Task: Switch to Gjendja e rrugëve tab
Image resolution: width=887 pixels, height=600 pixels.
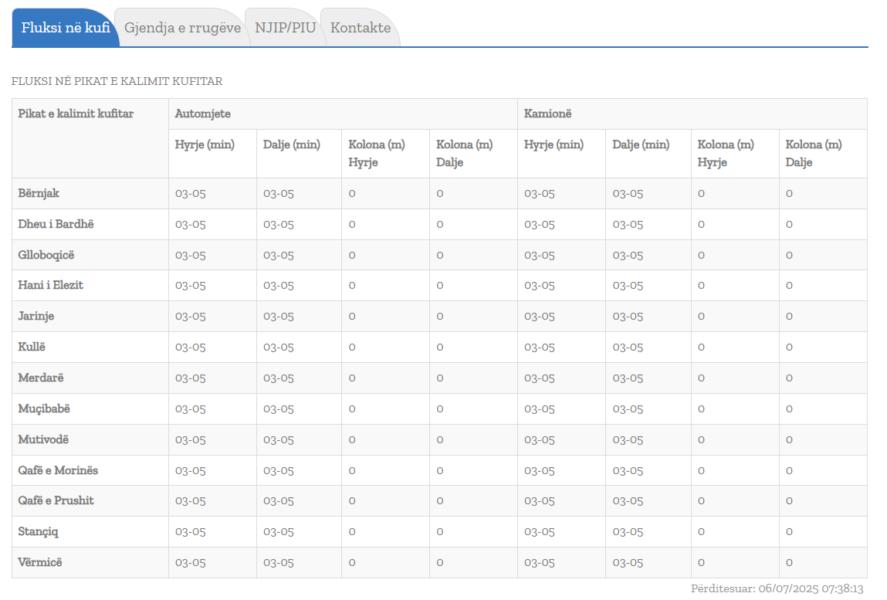Action: point(182,28)
